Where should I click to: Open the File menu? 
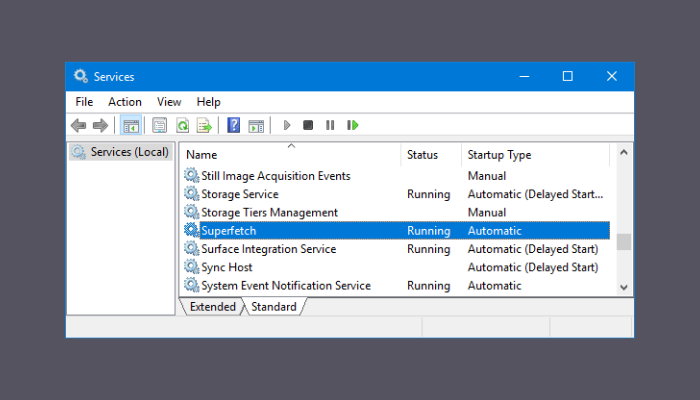(84, 102)
